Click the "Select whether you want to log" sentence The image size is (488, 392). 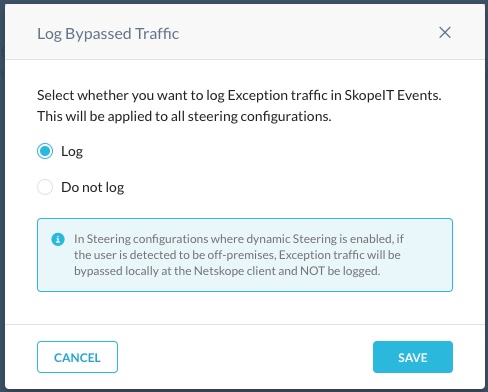pos(239,96)
